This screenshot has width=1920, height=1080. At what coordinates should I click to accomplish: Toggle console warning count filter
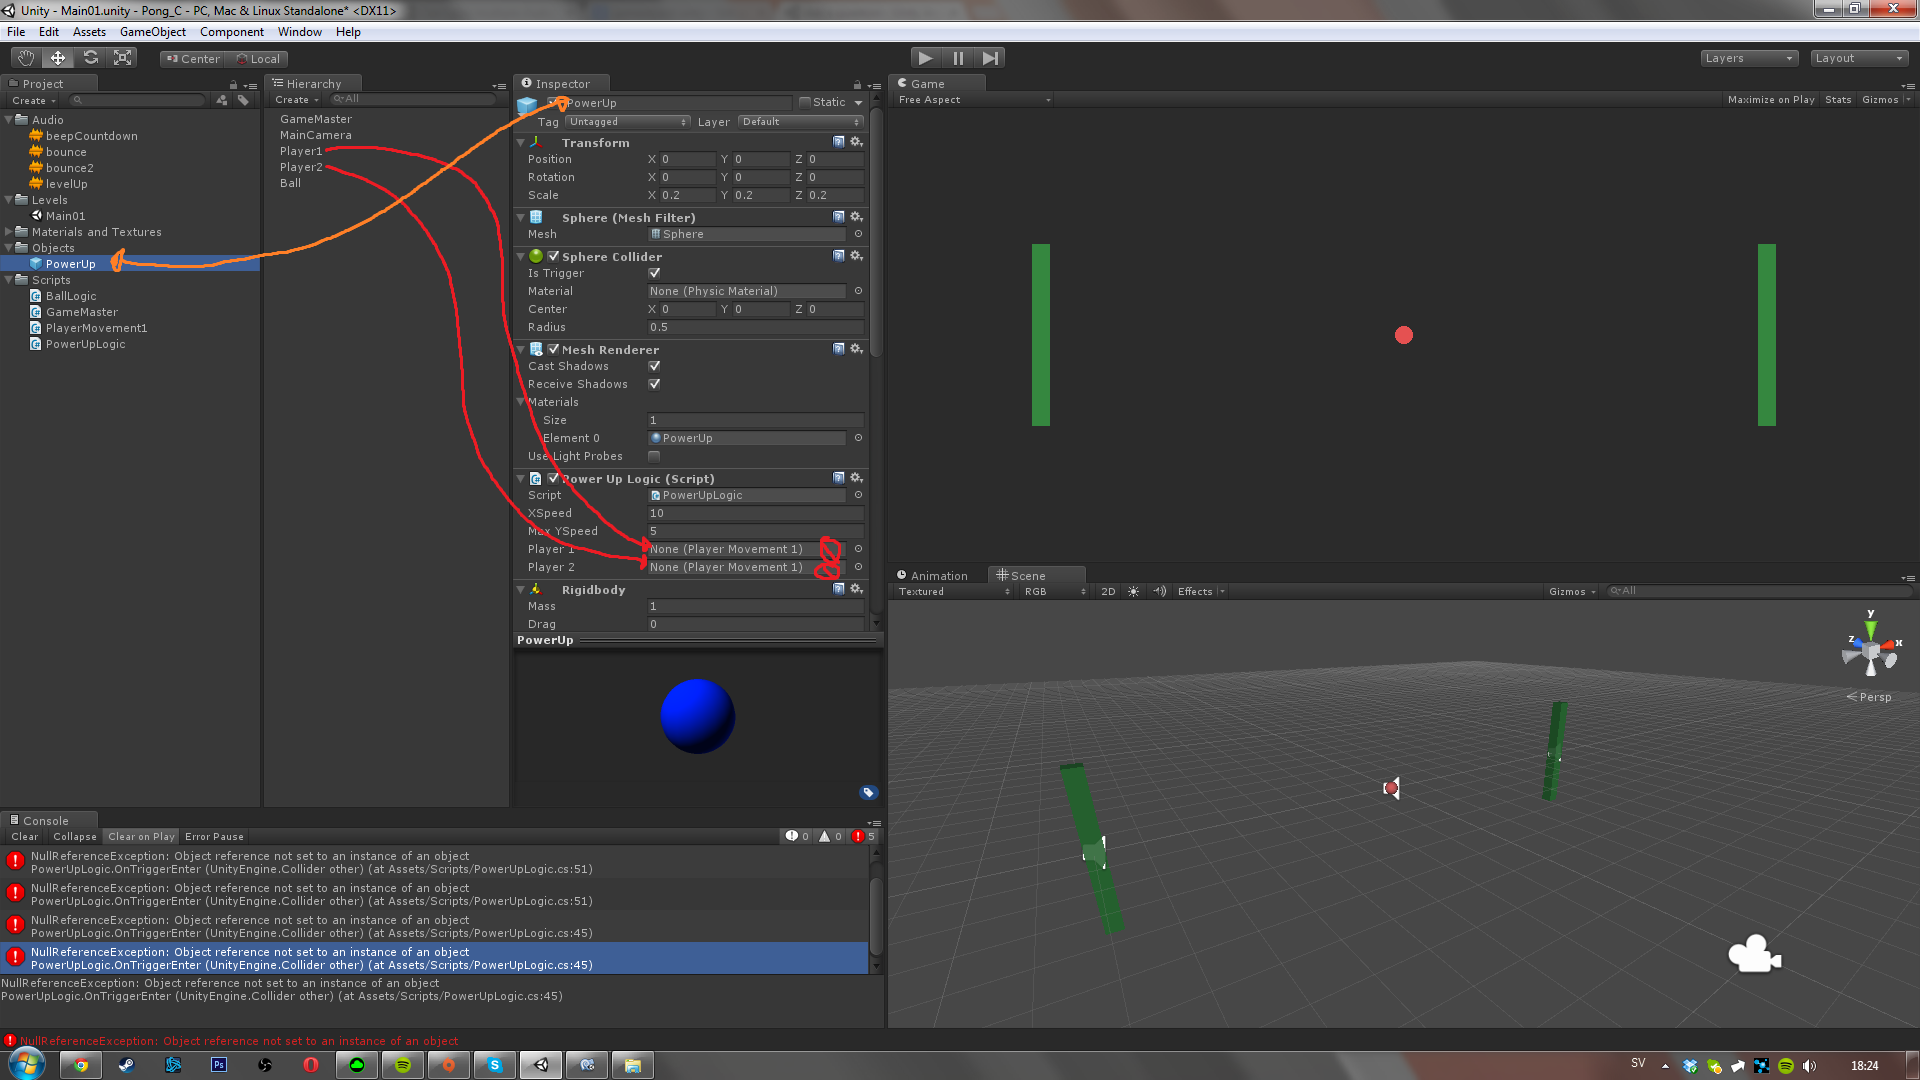[831, 836]
